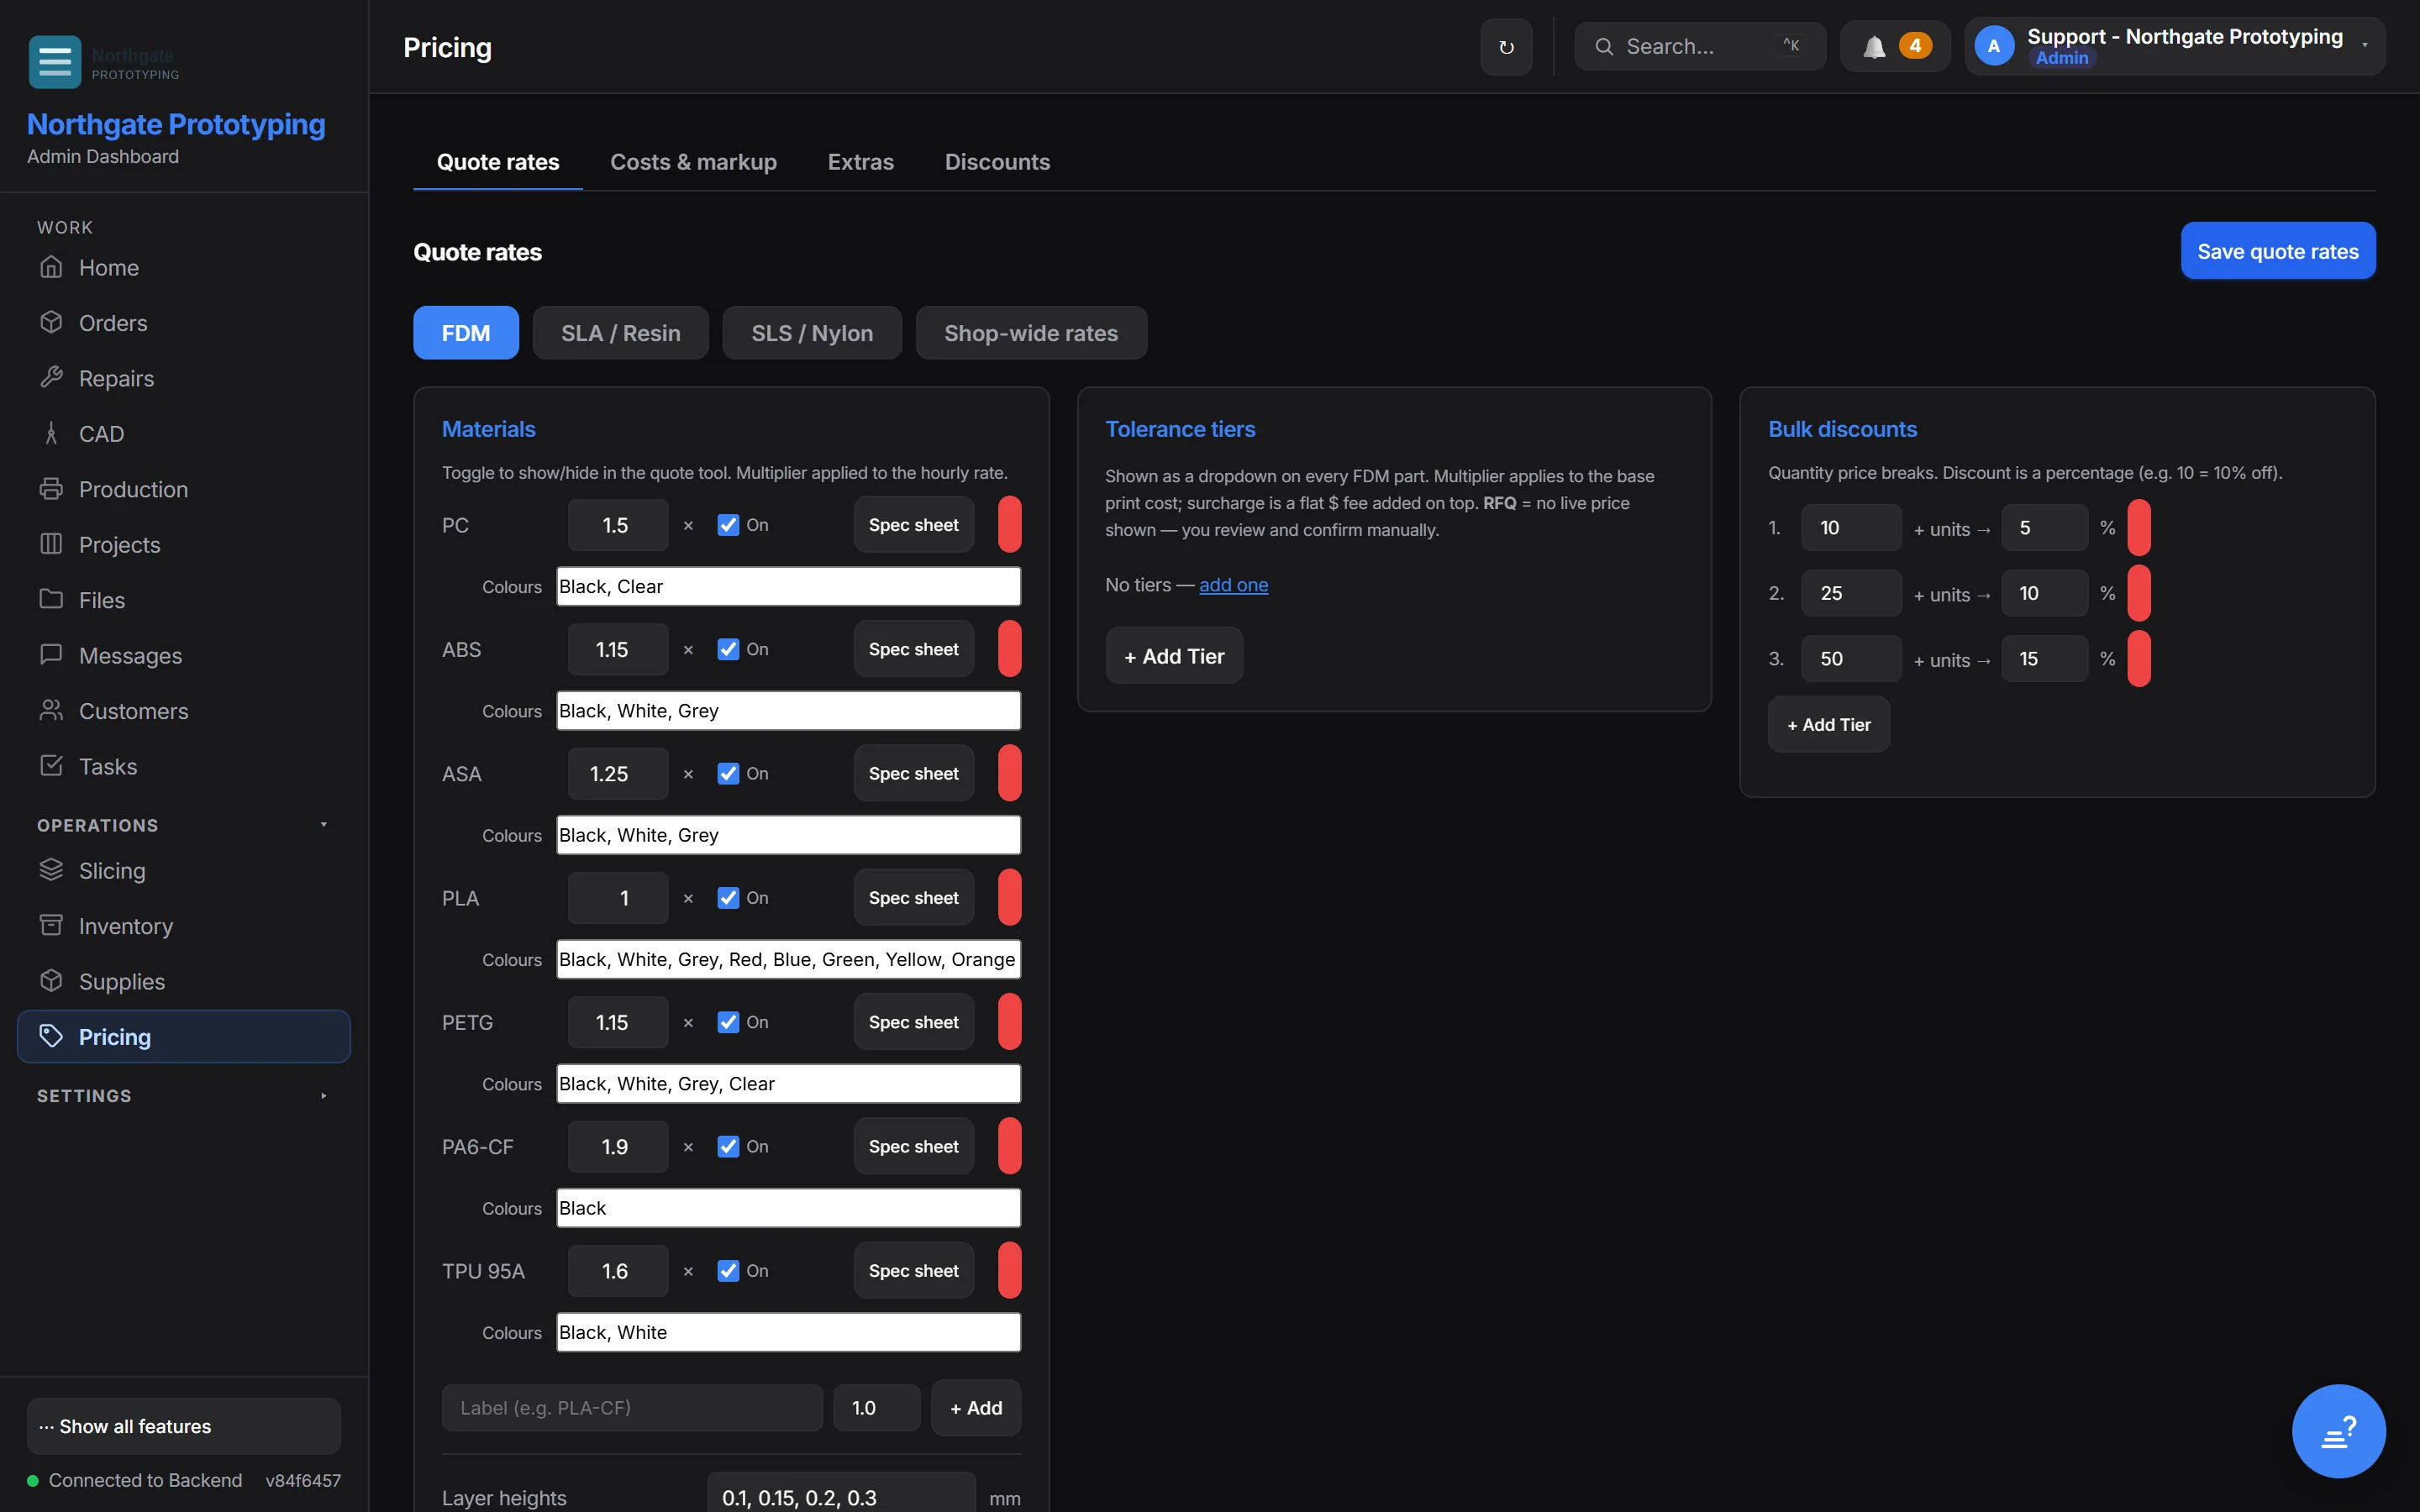Click Save quote rates button
2420x1512 pixels.
tap(2277, 251)
